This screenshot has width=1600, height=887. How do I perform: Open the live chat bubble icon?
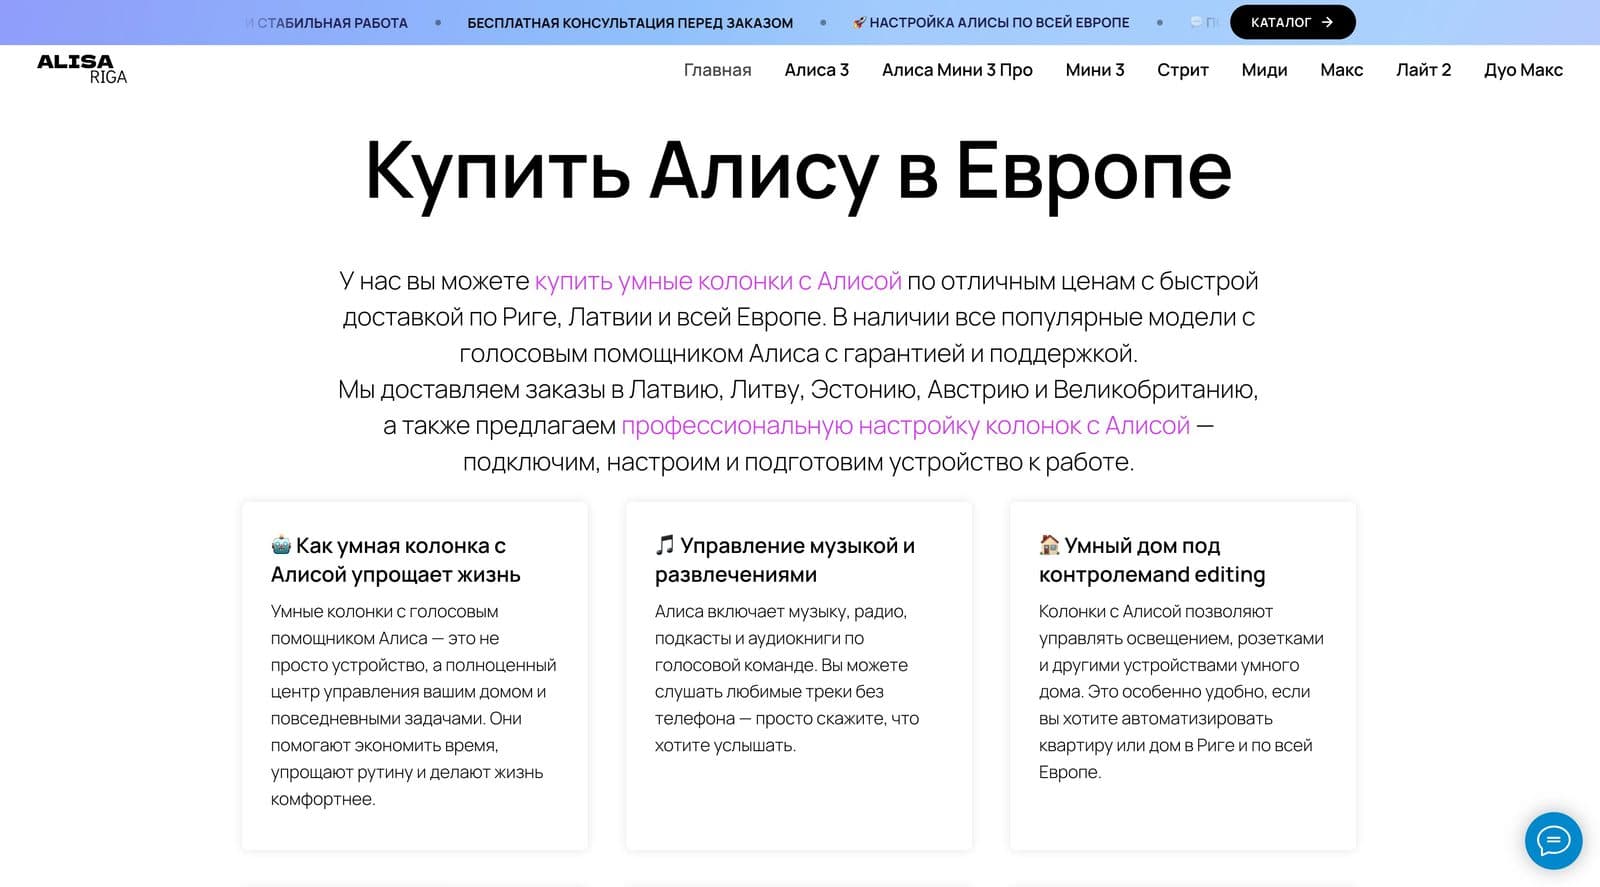(1553, 840)
